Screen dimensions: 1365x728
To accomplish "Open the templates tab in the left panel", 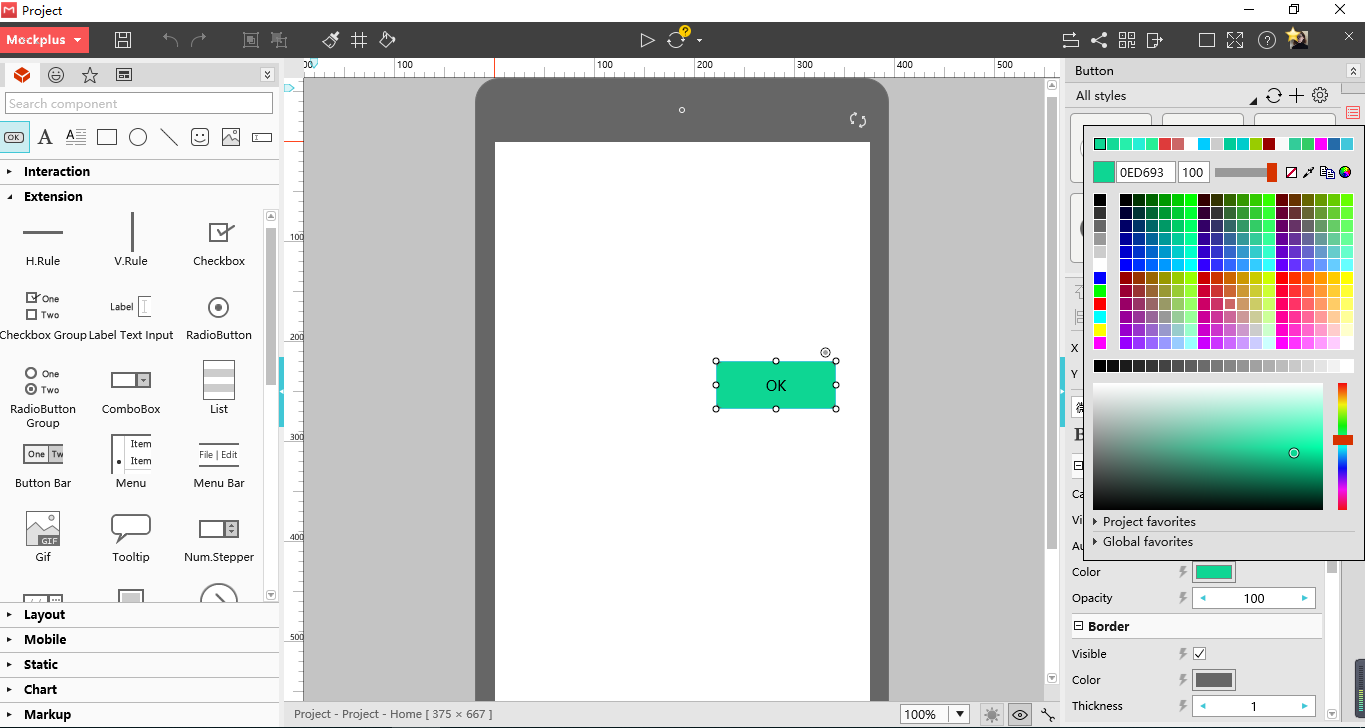I will point(124,75).
